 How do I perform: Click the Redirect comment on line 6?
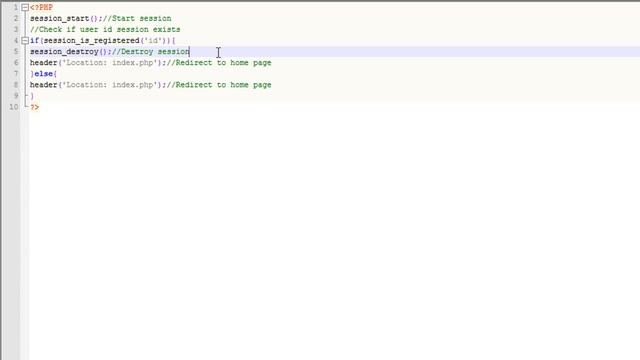point(219,62)
